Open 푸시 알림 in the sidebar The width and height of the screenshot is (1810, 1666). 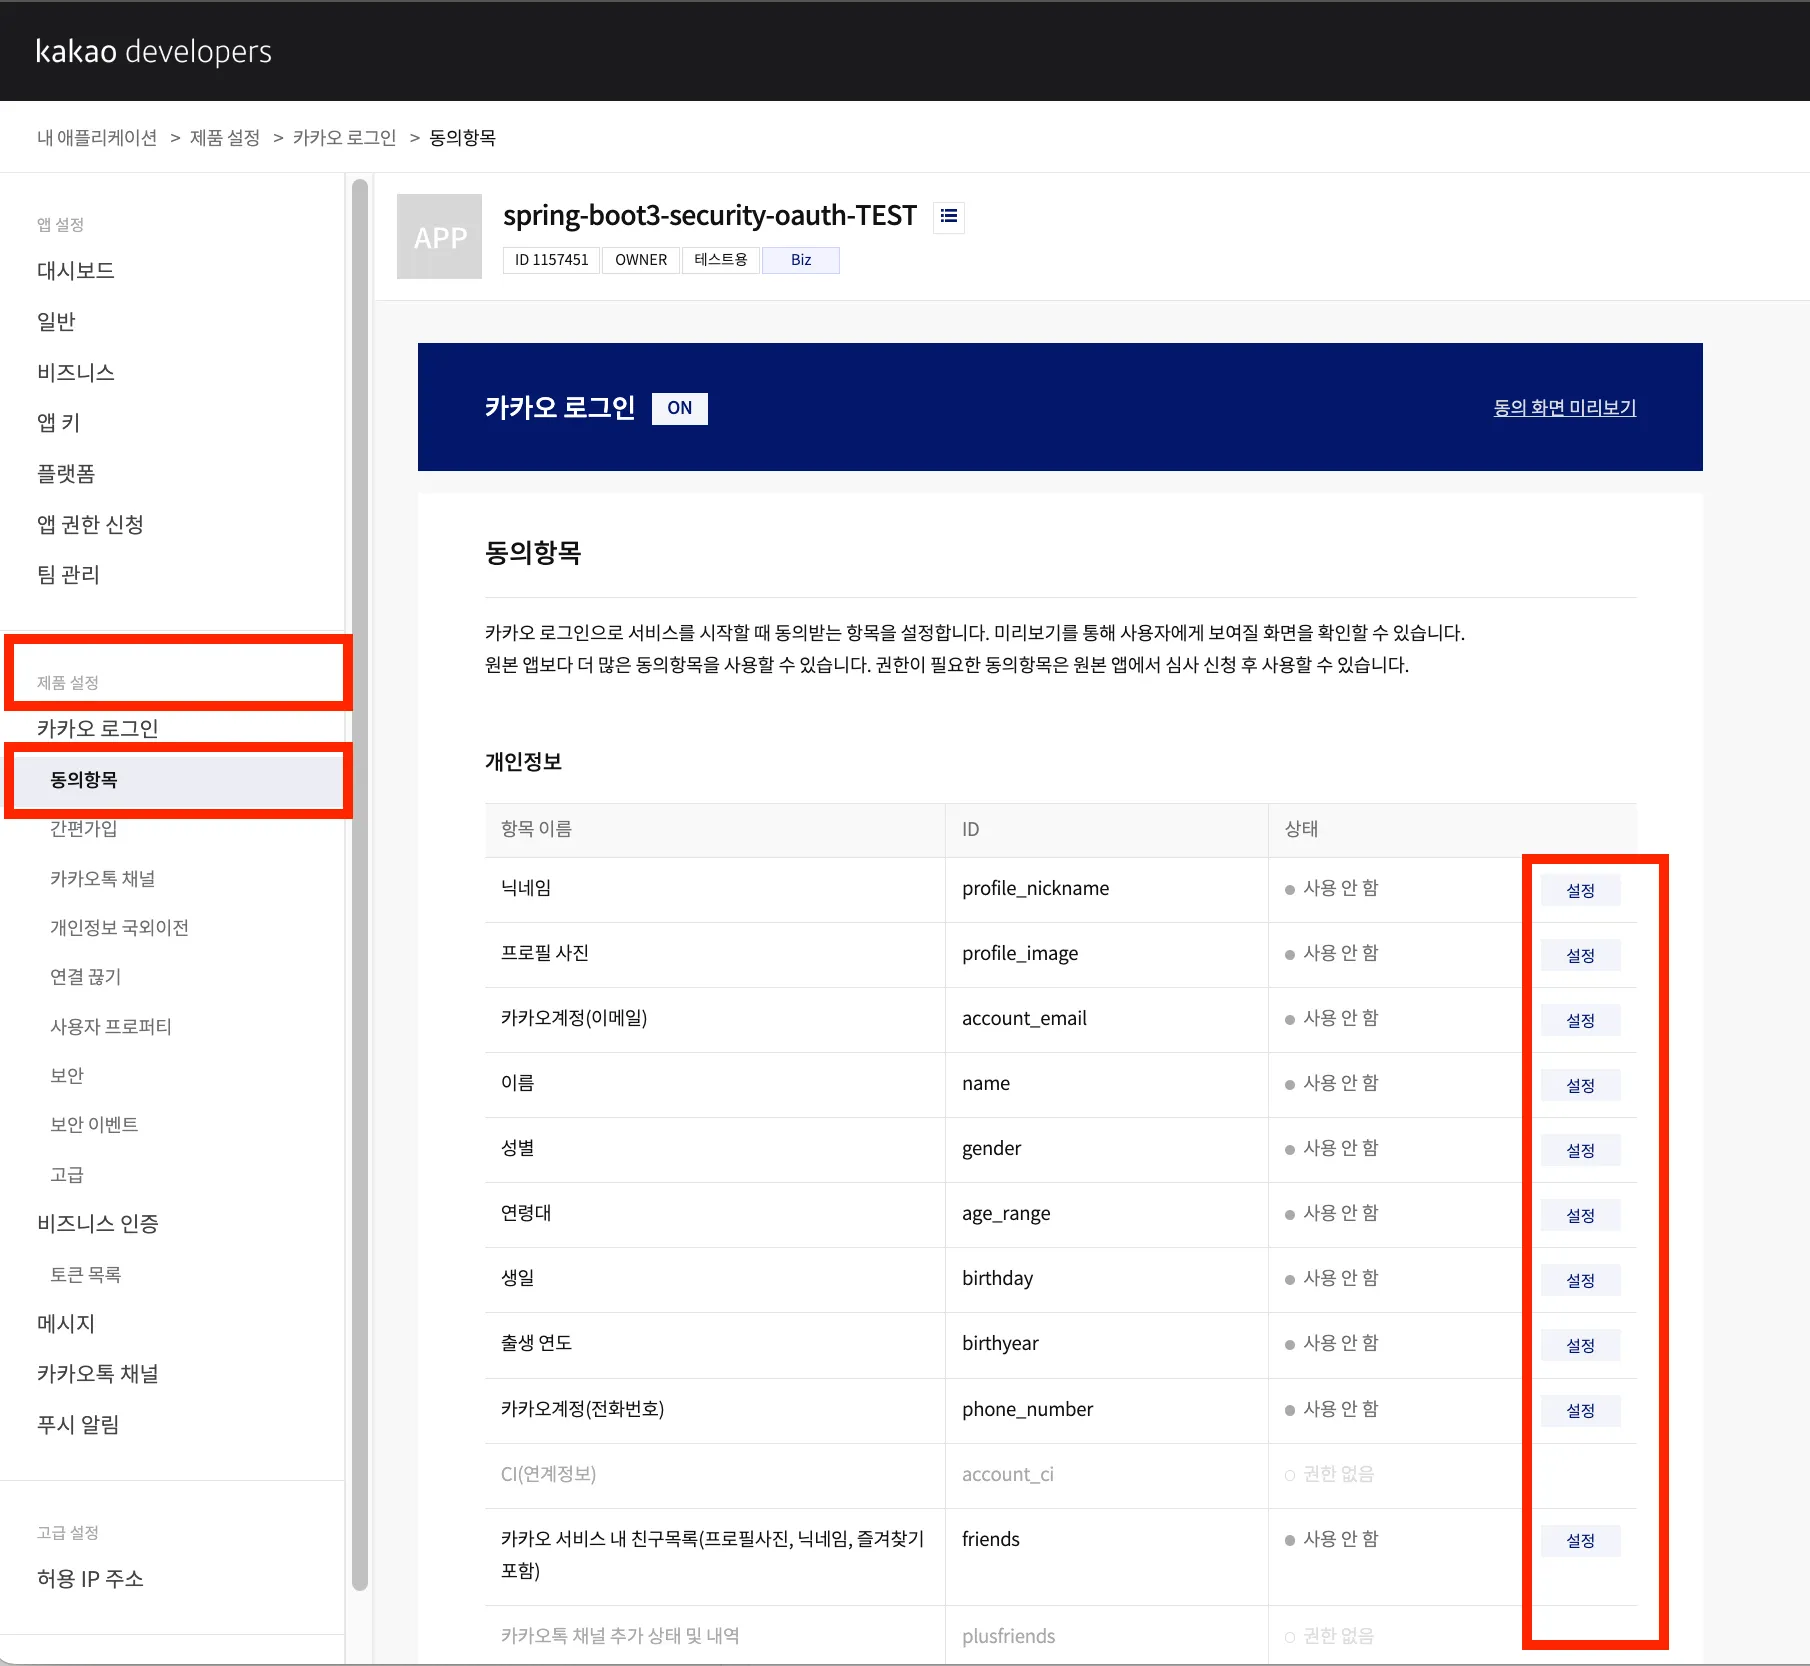coord(78,1425)
